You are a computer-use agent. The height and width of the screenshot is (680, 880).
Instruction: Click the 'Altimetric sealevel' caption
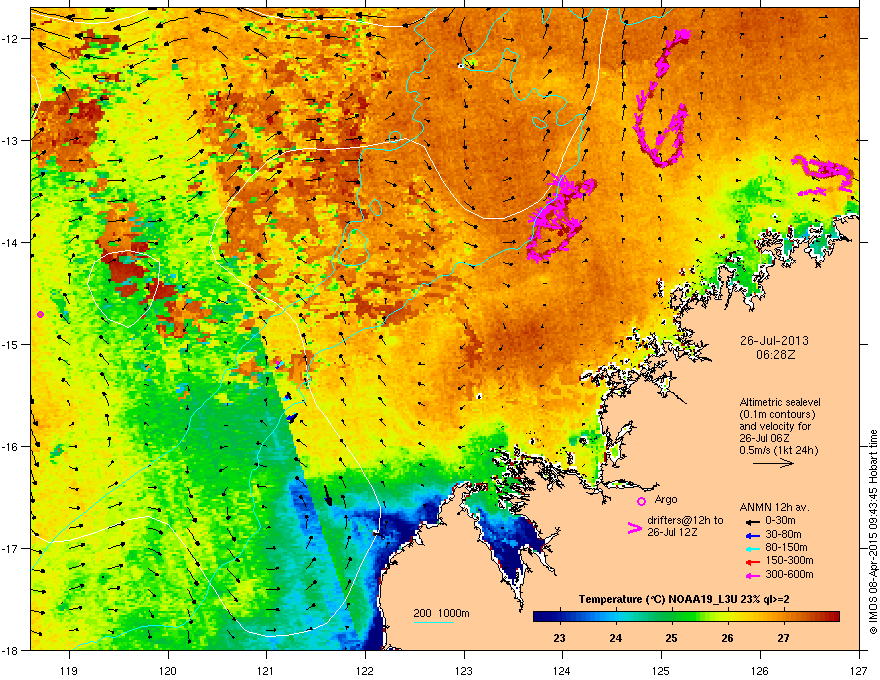[780, 402]
